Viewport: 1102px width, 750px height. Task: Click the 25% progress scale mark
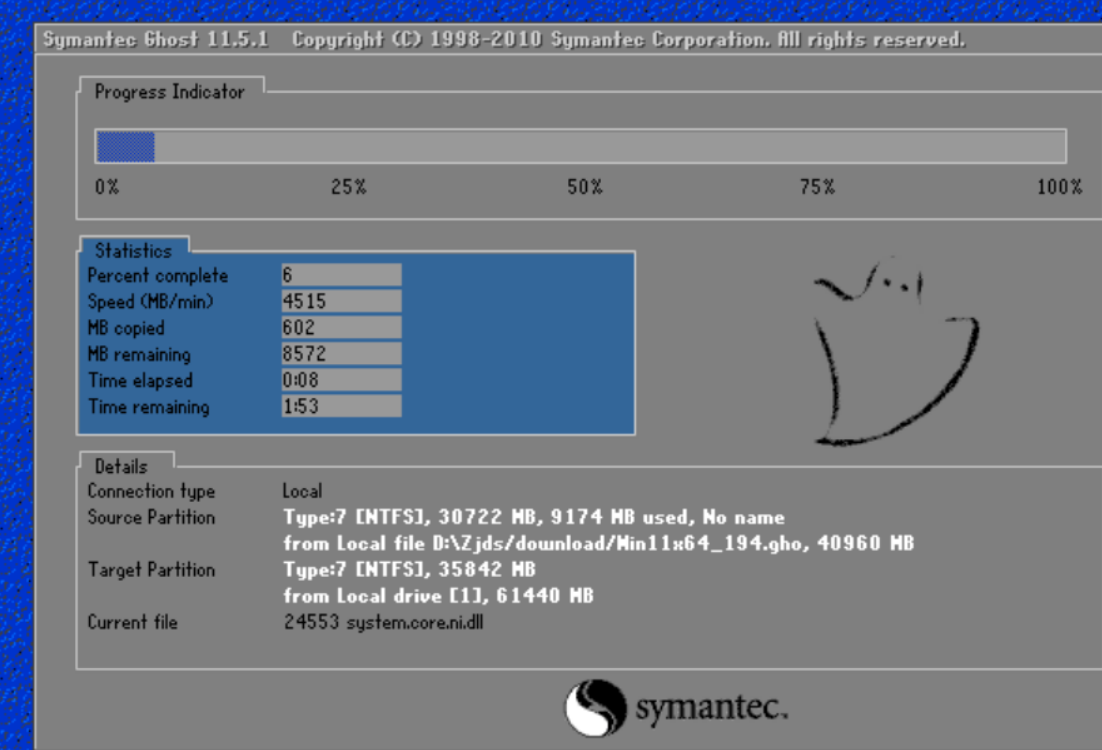349,187
